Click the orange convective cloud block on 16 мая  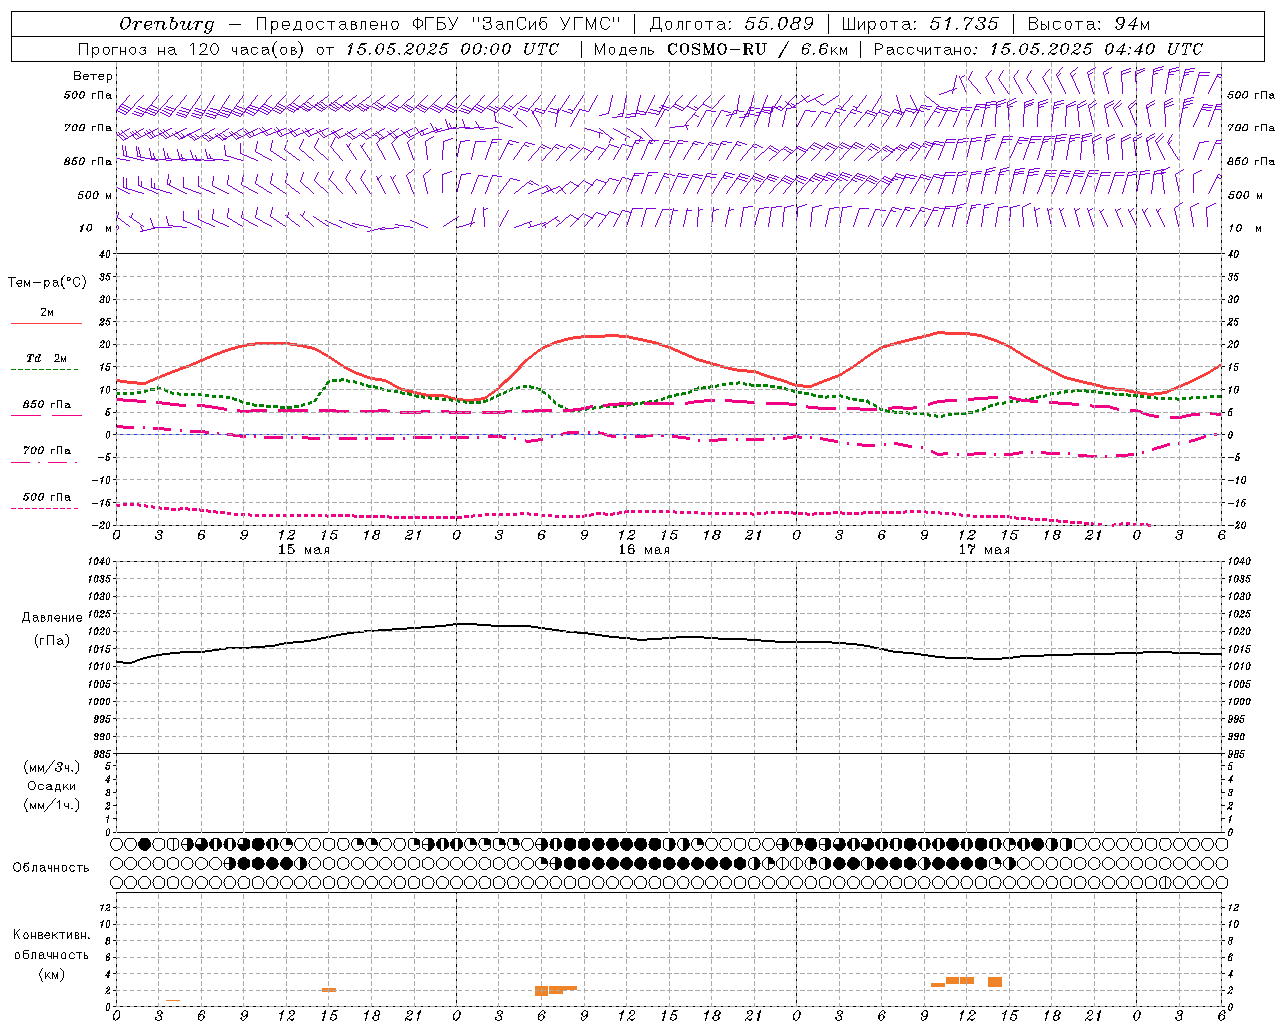click(x=555, y=990)
